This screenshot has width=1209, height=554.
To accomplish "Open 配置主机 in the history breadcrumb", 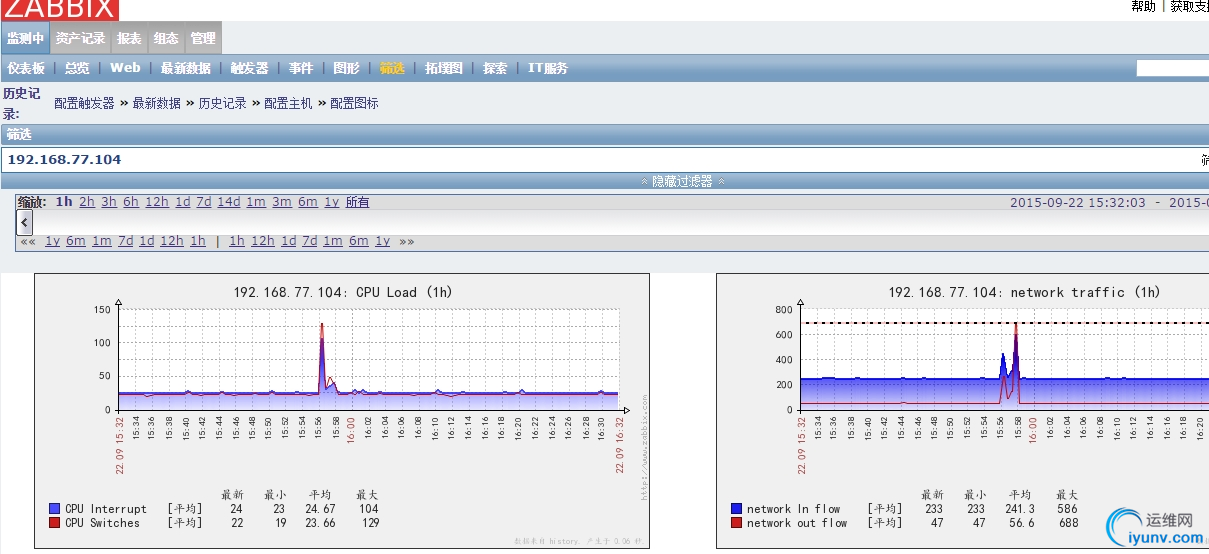I will pyautogui.click(x=288, y=103).
